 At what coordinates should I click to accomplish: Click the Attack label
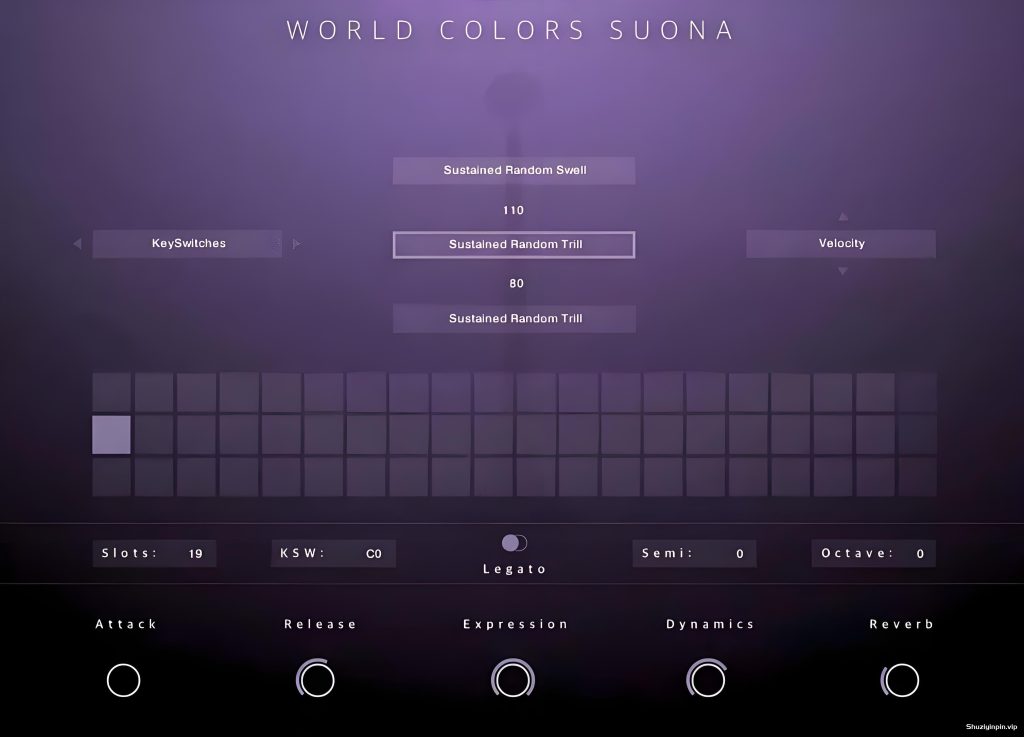[x=126, y=624]
